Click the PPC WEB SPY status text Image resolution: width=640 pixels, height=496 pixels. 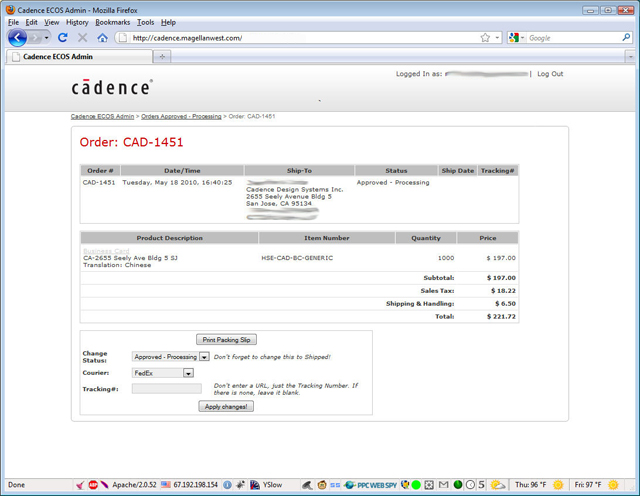pyautogui.click(x=377, y=485)
